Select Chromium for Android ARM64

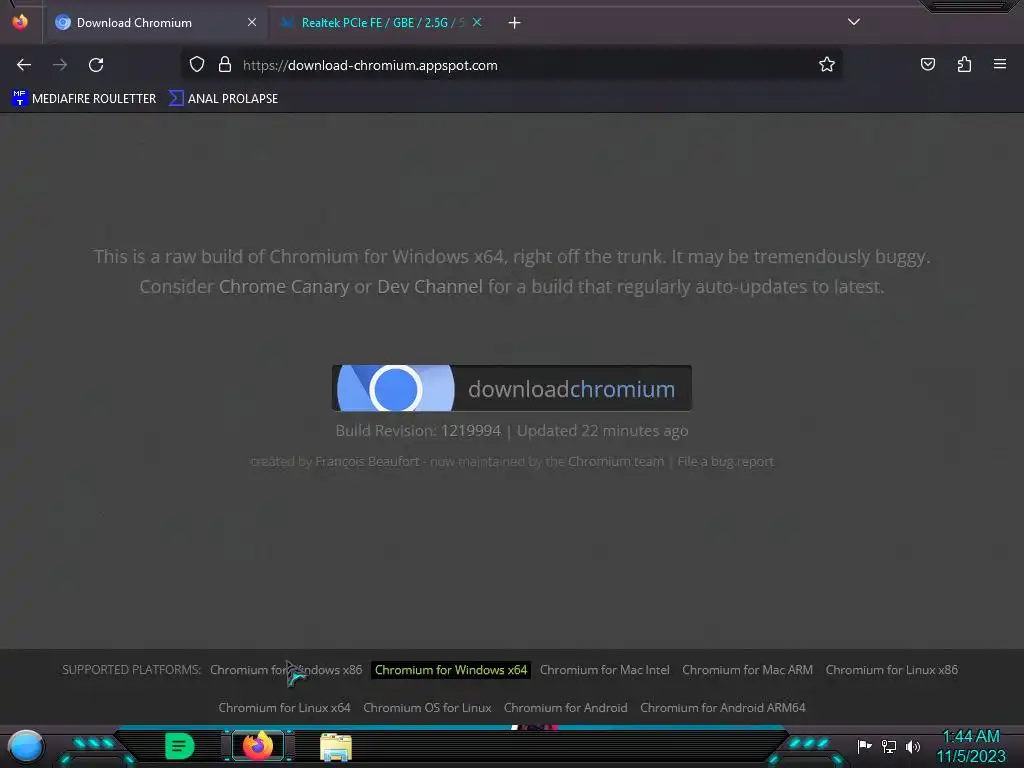[723, 708]
